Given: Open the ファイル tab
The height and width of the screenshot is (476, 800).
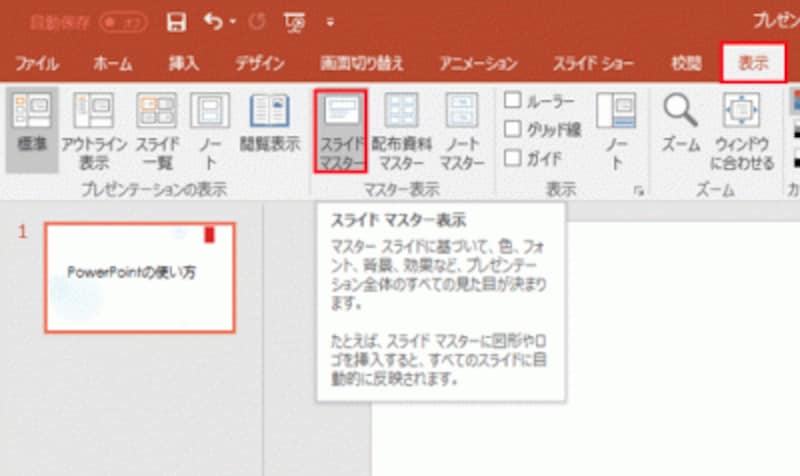Looking at the screenshot, I should (37, 64).
